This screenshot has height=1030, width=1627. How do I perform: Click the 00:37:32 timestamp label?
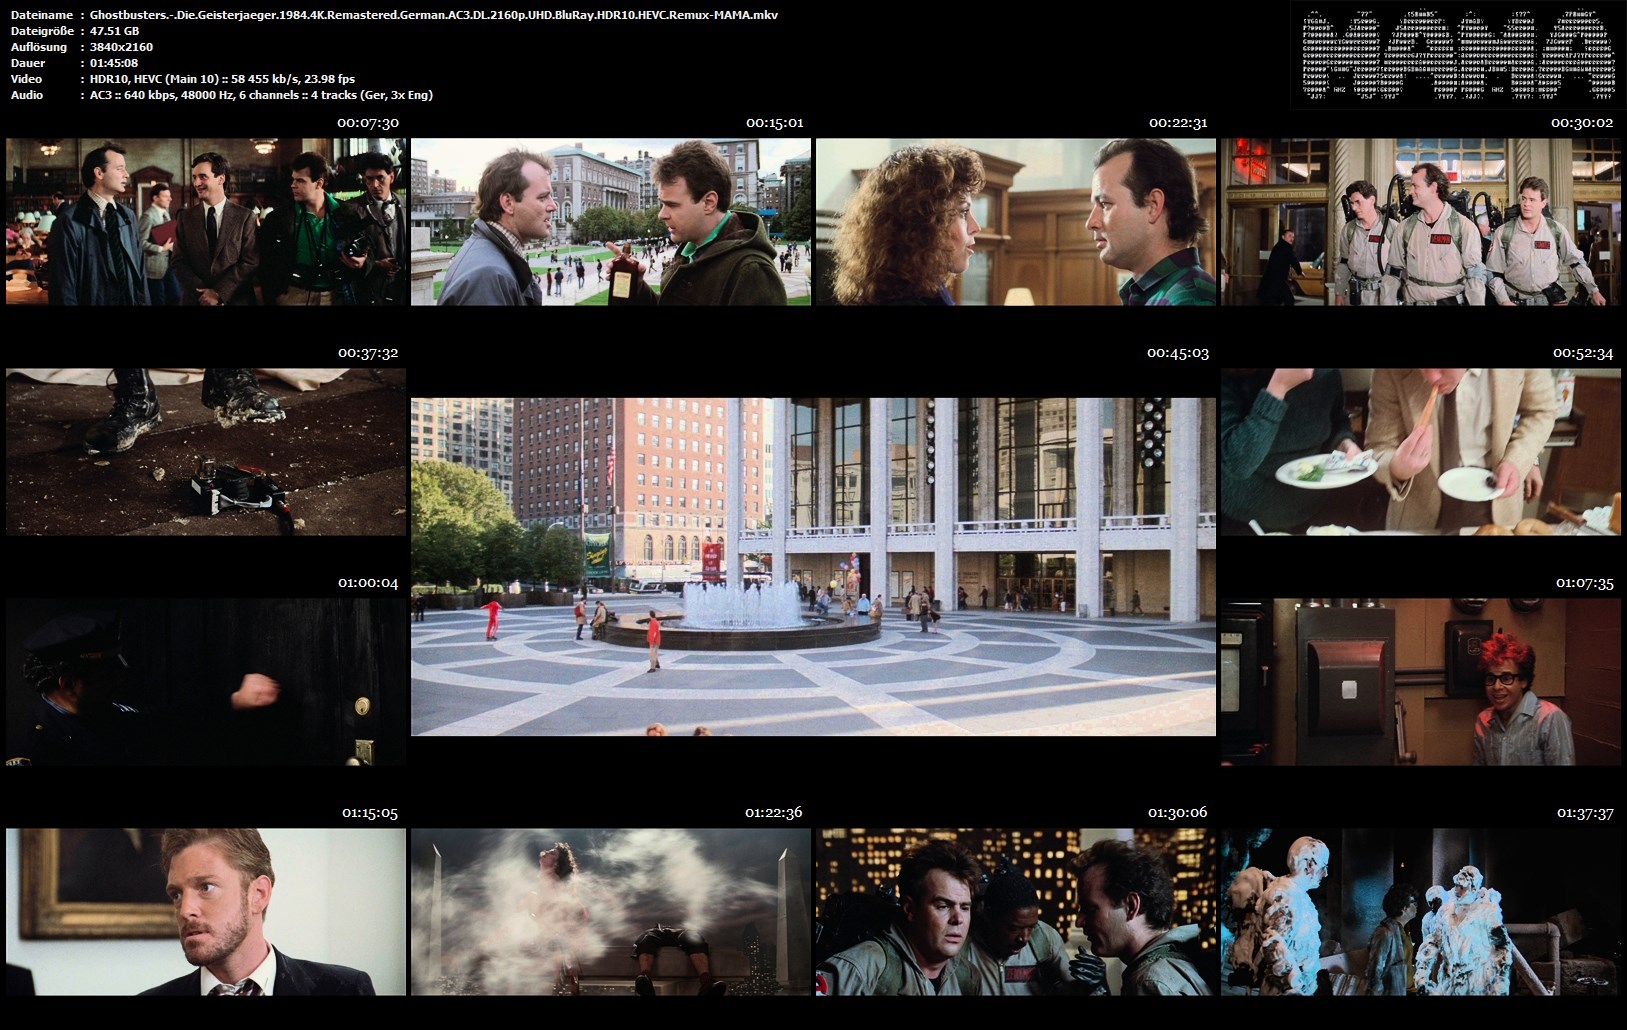coord(368,353)
